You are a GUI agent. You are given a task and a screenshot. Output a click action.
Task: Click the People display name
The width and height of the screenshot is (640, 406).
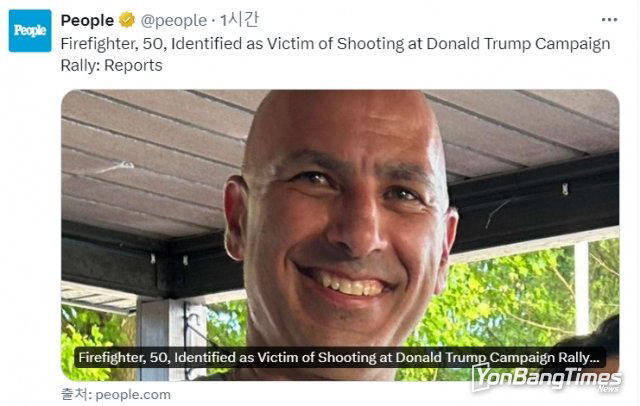tap(87, 20)
